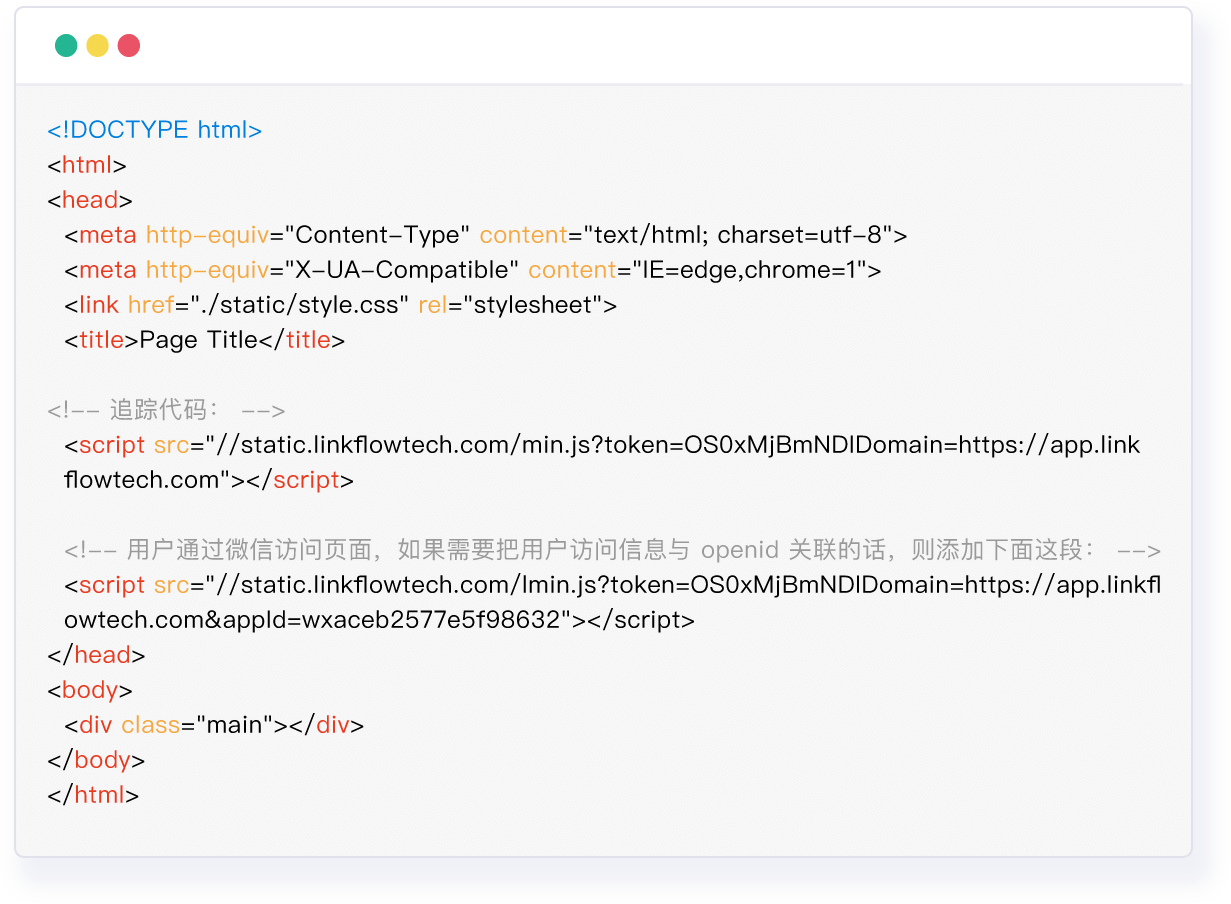Click the yellow window dot
Viewport: 1231px width, 904px height.
point(97,45)
